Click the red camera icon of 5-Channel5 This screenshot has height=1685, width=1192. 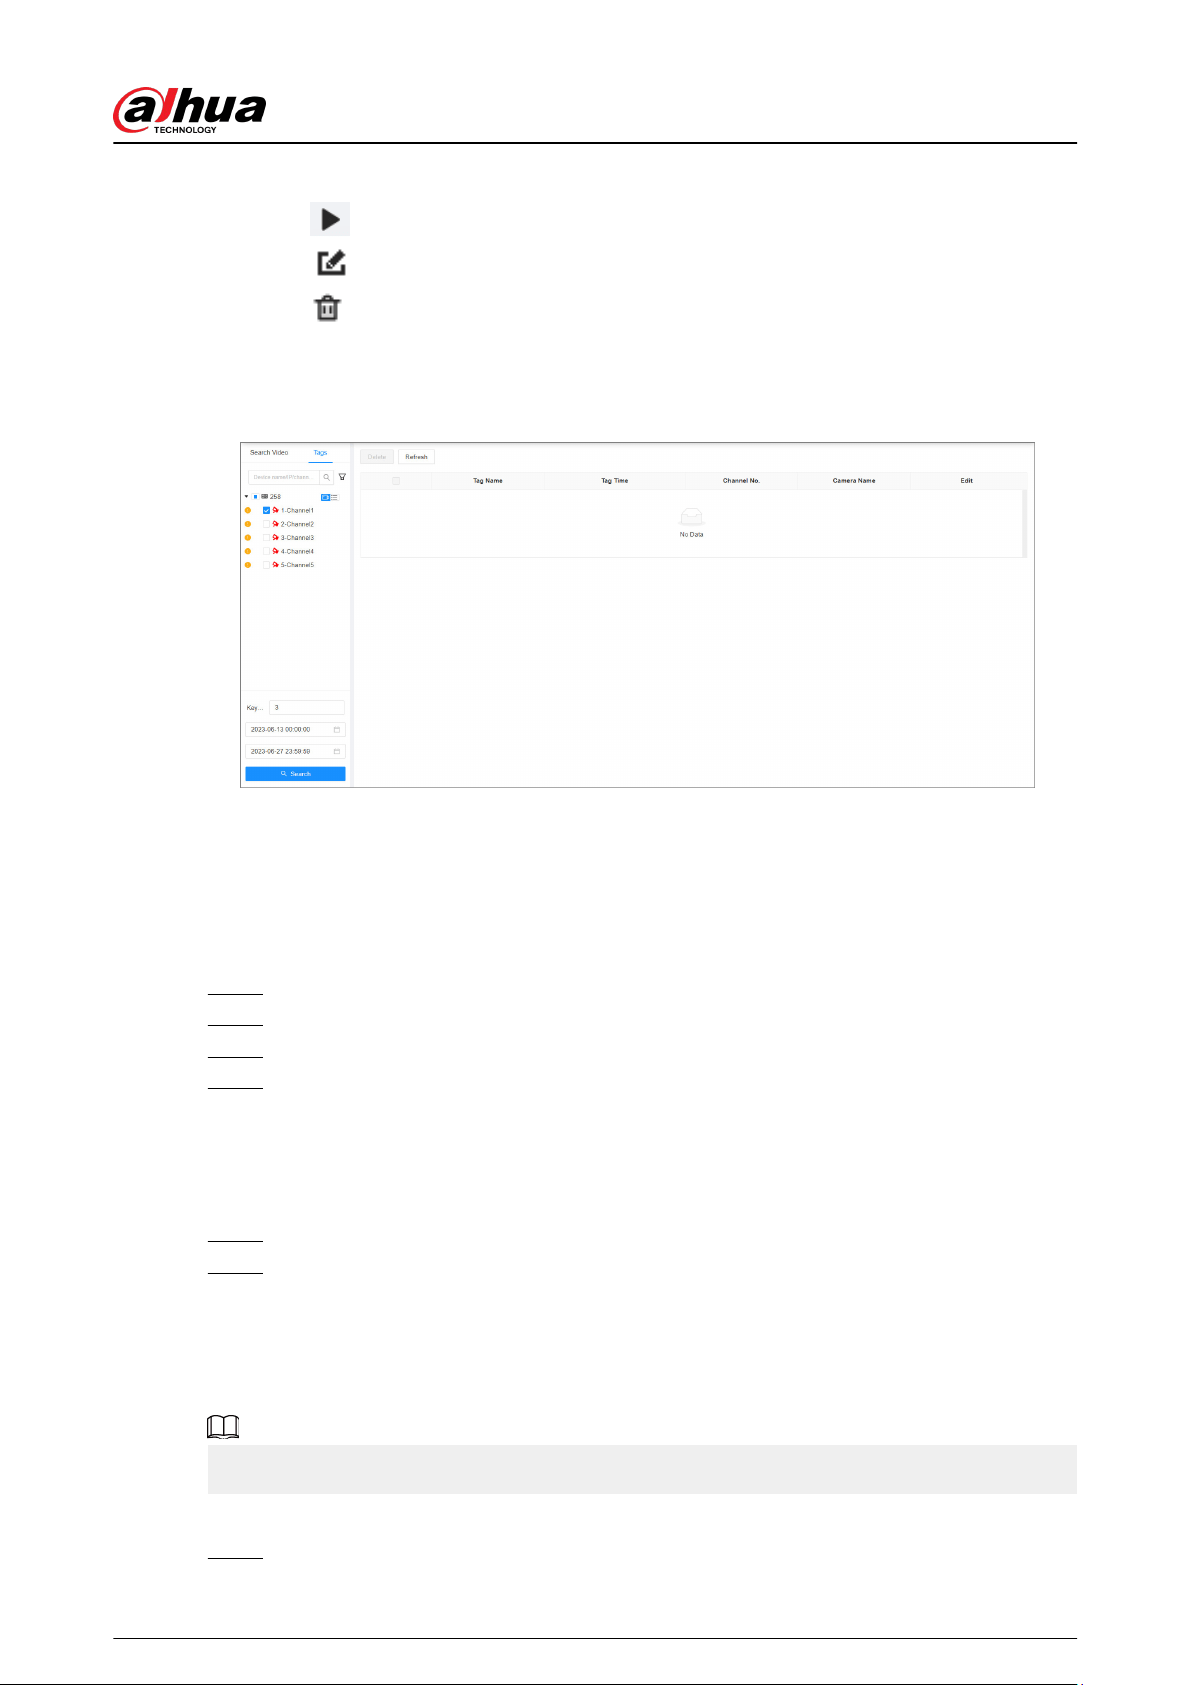pos(276,565)
